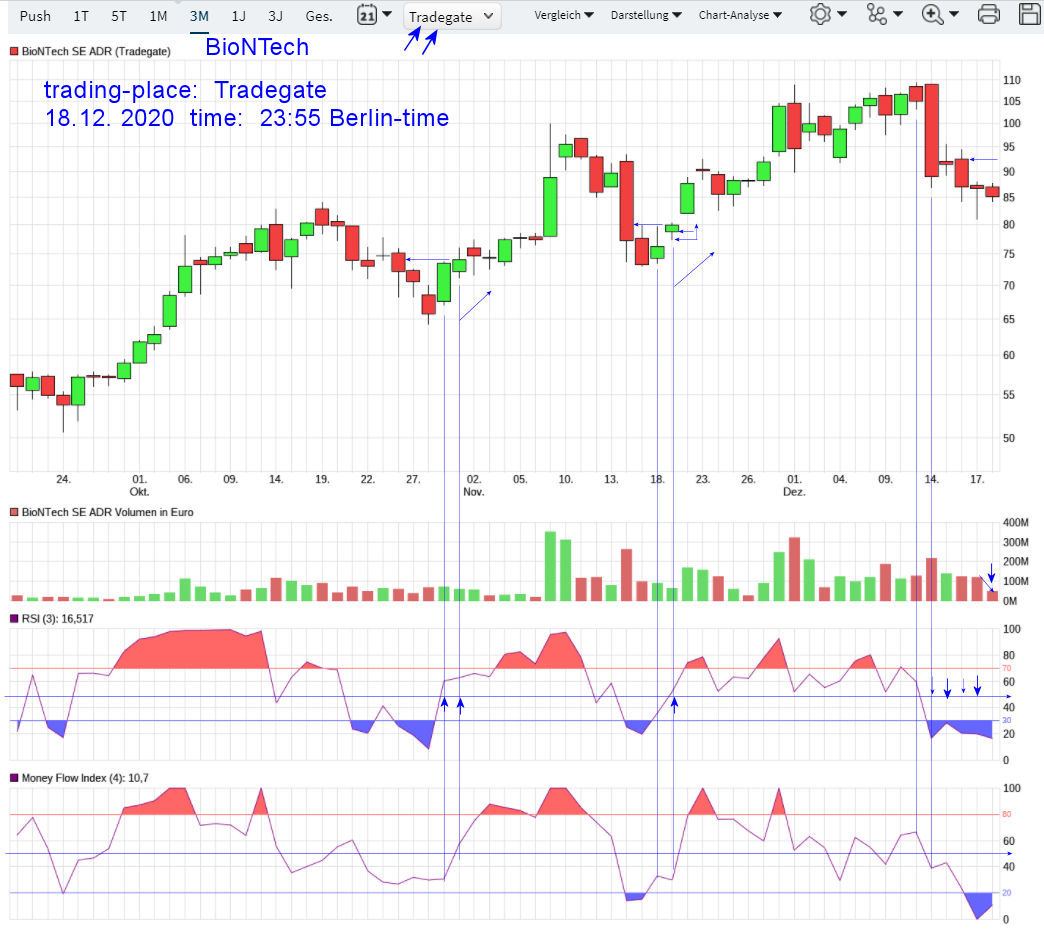Click the 400M volume axis label

tap(1015, 523)
